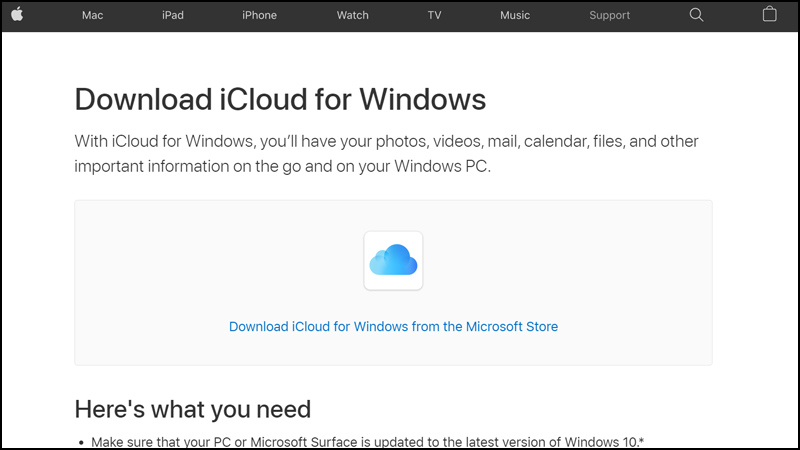Open the Watch navigation item
The height and width of the screenshot is (450, 800).
pyautogui.click(x=352, y=15)
